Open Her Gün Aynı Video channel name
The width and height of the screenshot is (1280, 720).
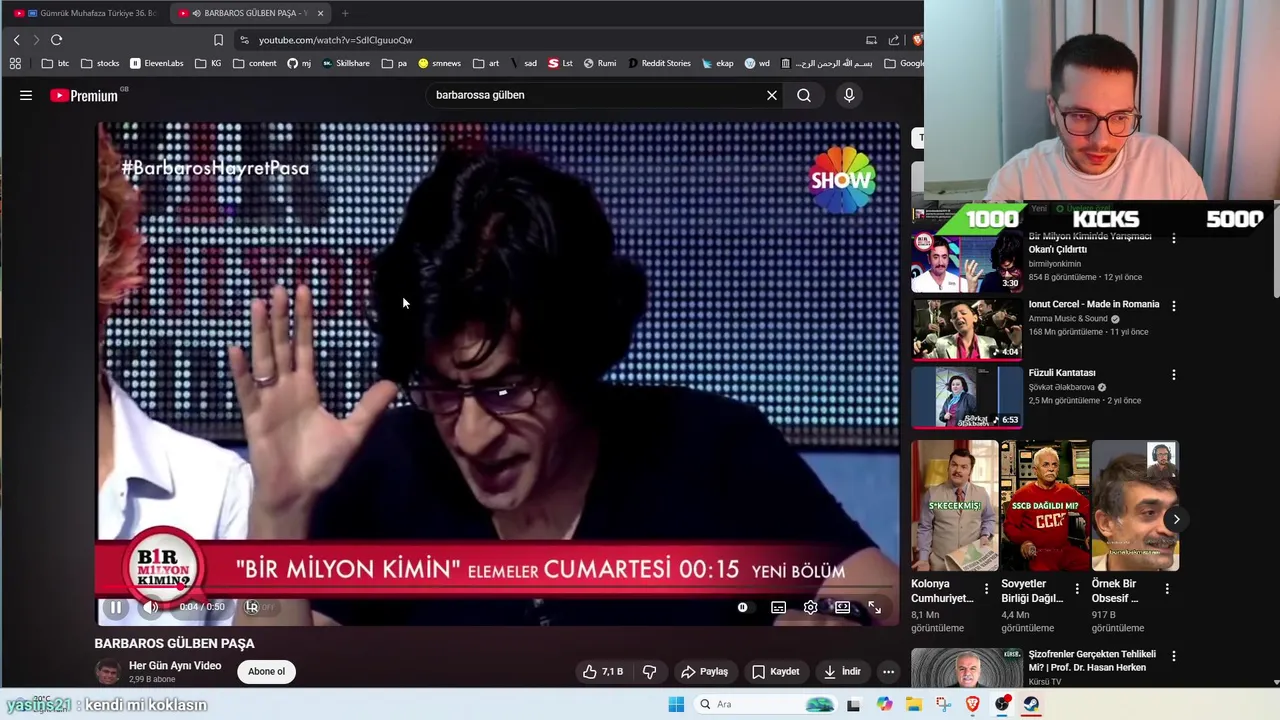coord(175,665)
